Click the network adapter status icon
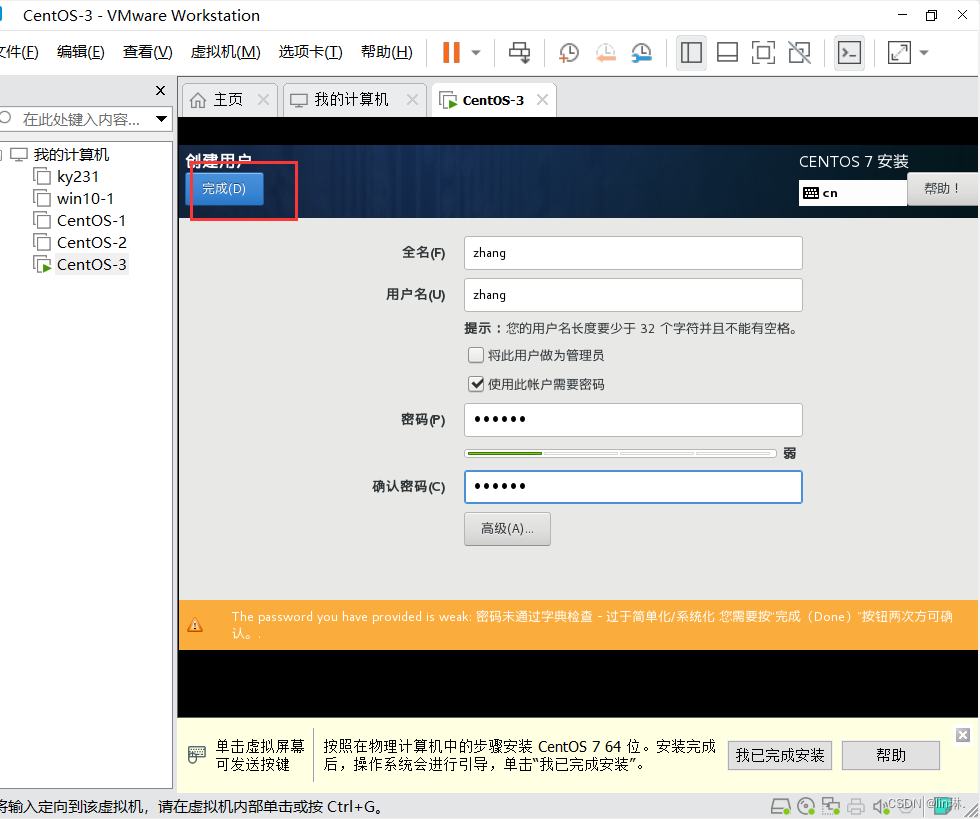This screenshot has width=980, height=819. click(x=831, y=806)
